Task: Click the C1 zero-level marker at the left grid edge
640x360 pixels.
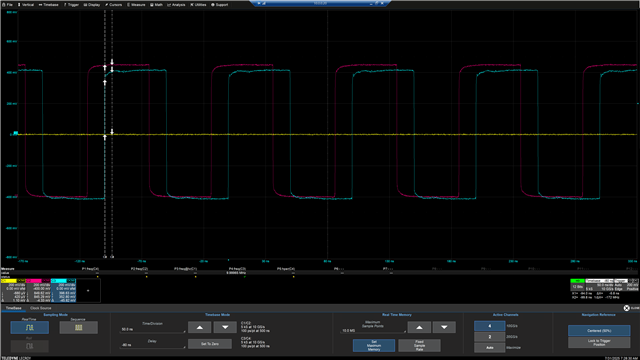Action: (x=16, y=133)
